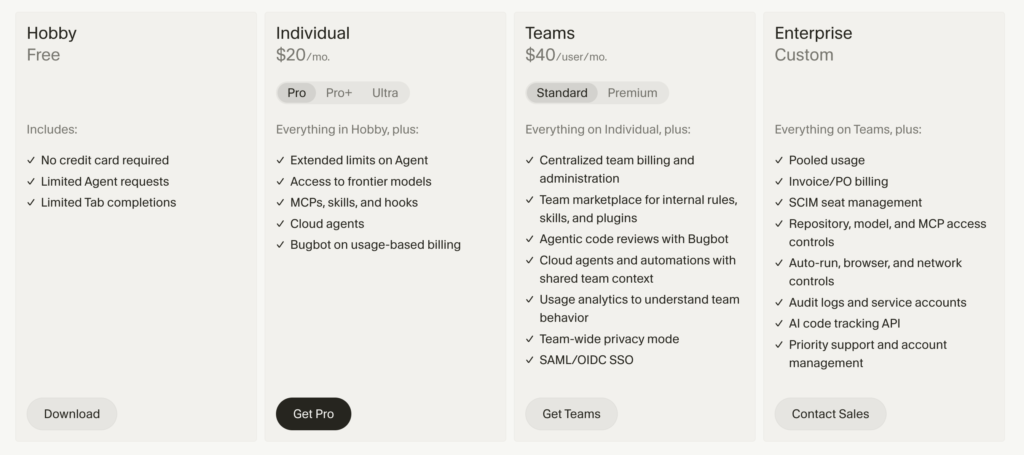The image size is (1024, 455).
Task: Click the Get Teams button
Action: [571, 414]
